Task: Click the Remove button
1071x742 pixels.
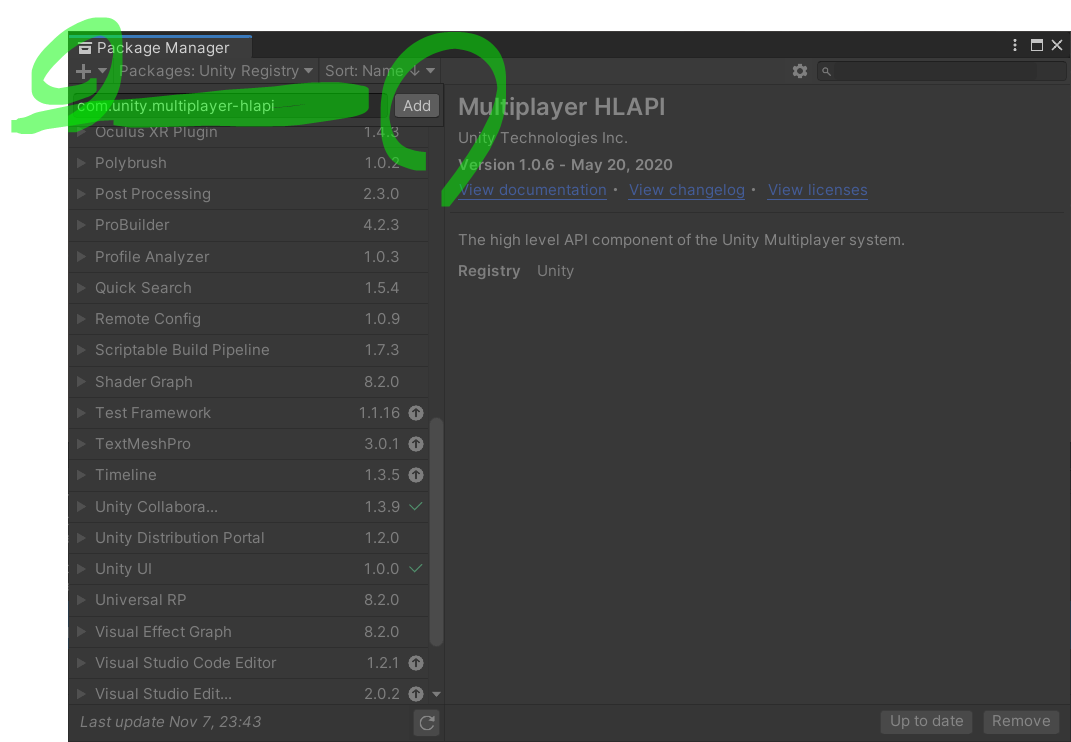Action: [1020, 722]
